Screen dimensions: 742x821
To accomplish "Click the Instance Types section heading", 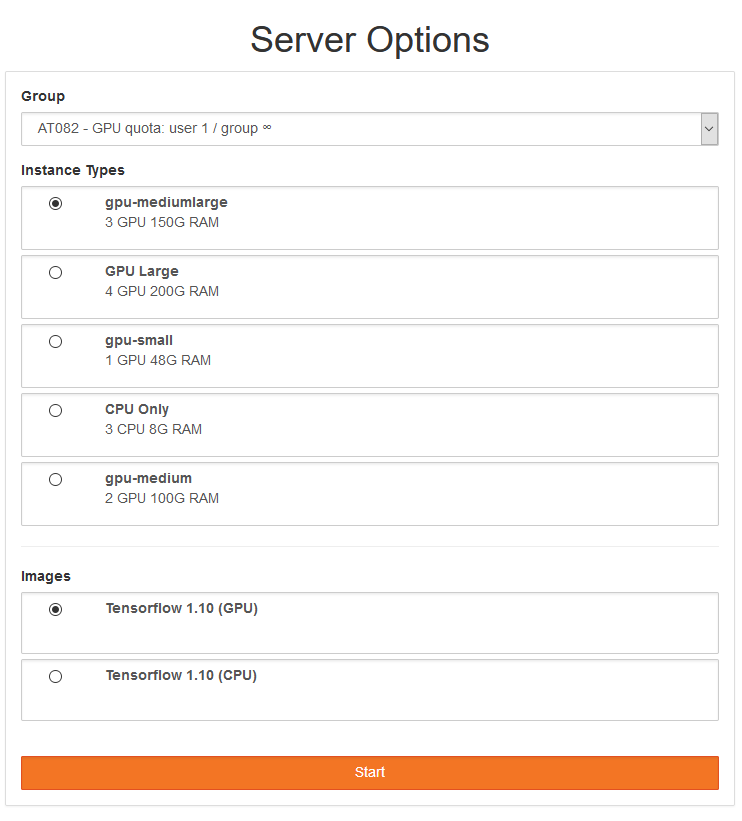I will (73, 170).
